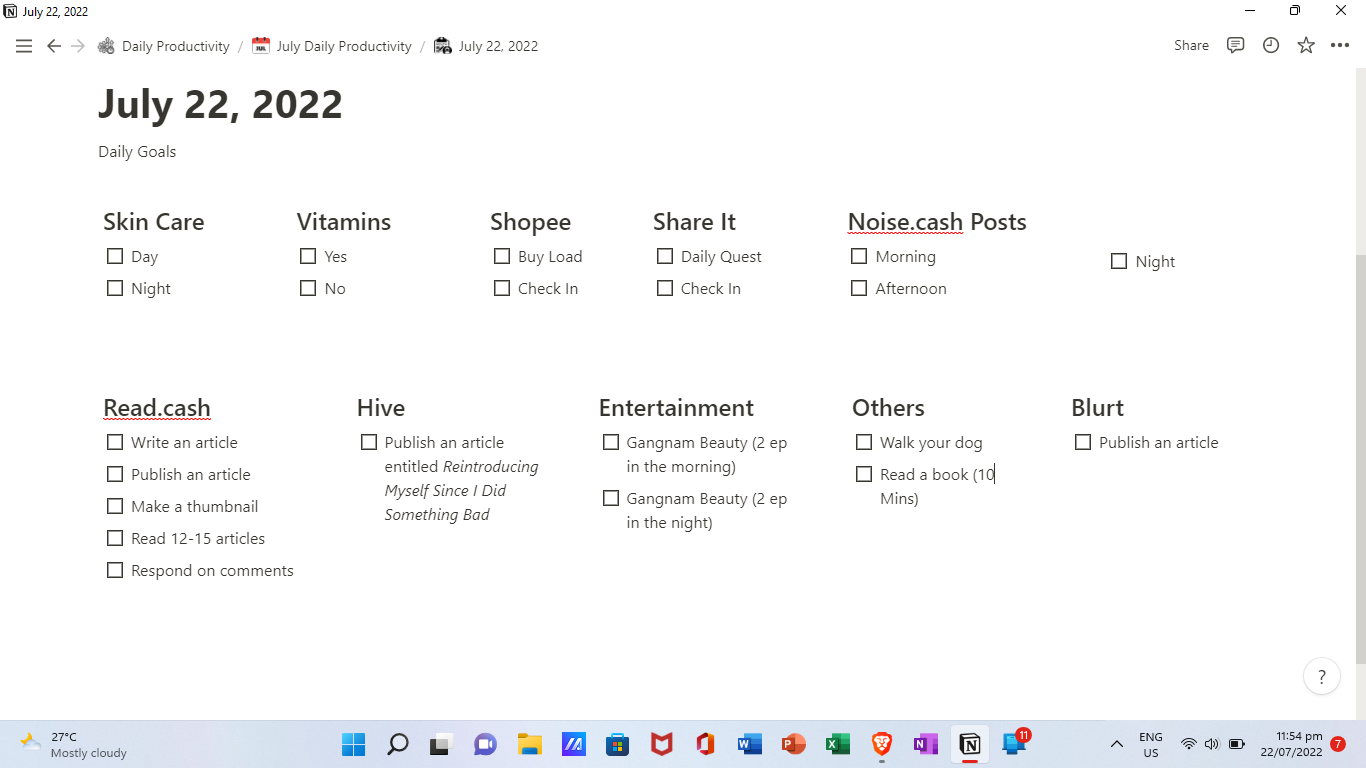
Task: Click the July 22, 2022 breadcrumb
Action: pyautogui.click(x=486, y=46)
